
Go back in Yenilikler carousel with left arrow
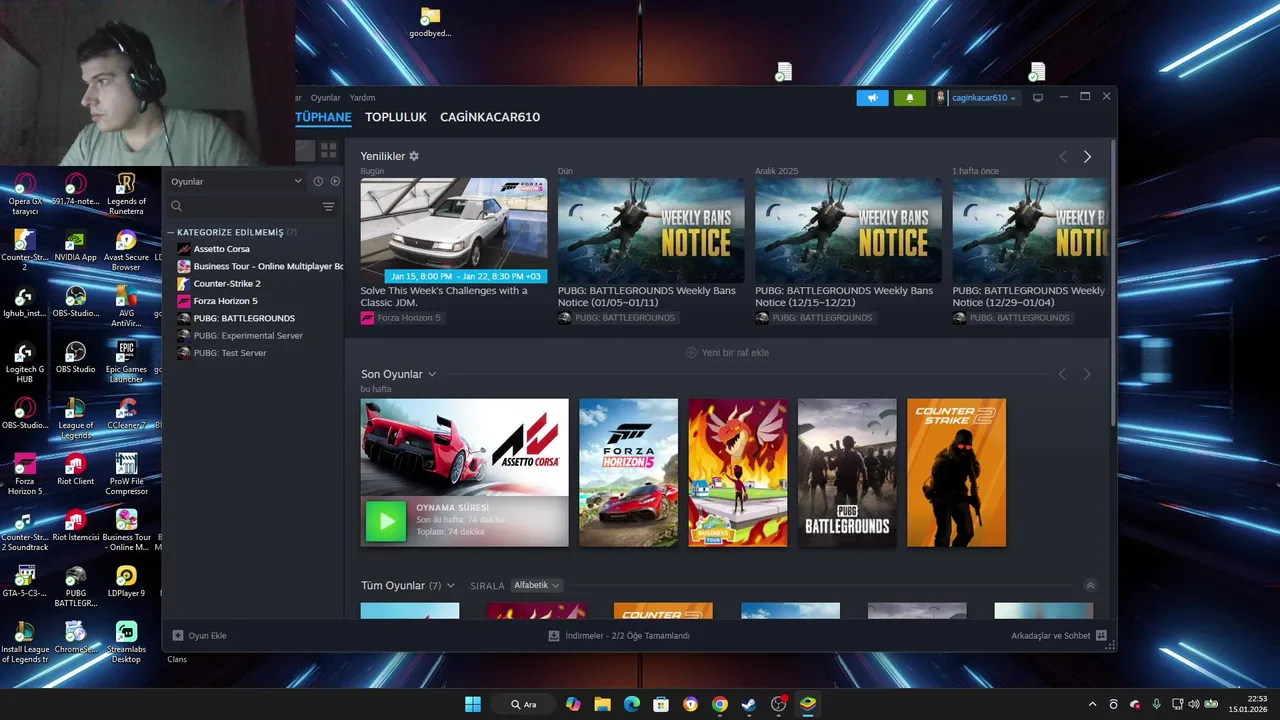click(1063, 157)
